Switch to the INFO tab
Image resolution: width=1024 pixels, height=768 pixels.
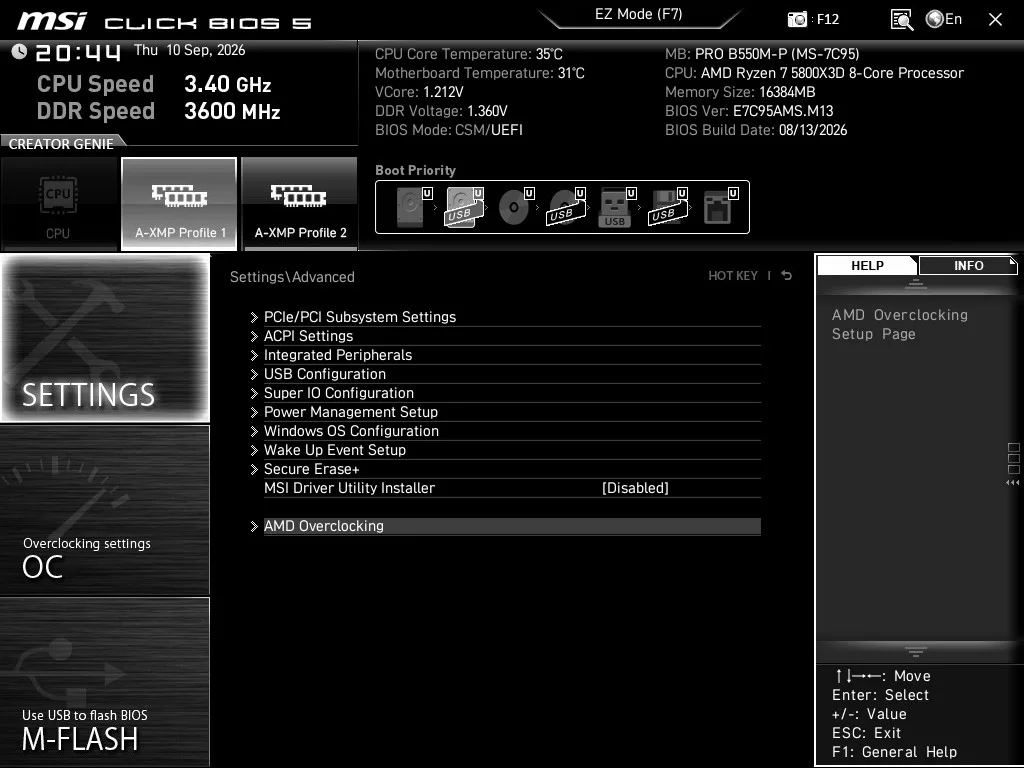point(968,265)
